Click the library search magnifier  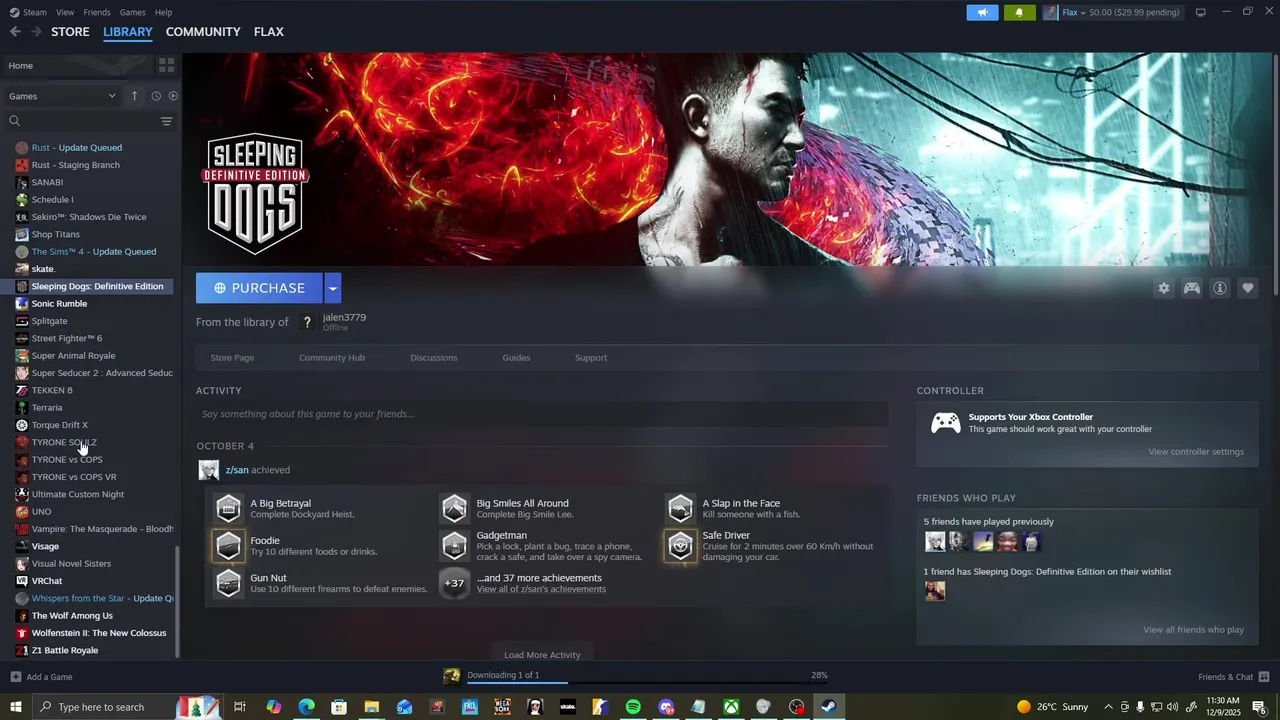click(15, 121)
